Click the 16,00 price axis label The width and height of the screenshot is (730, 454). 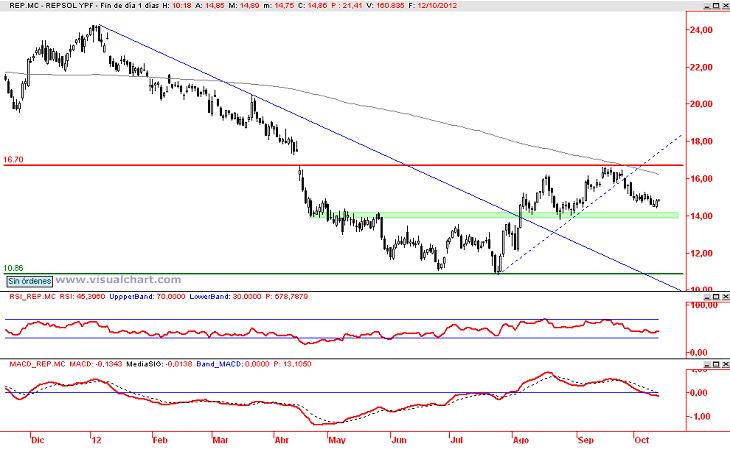point(701,178)
